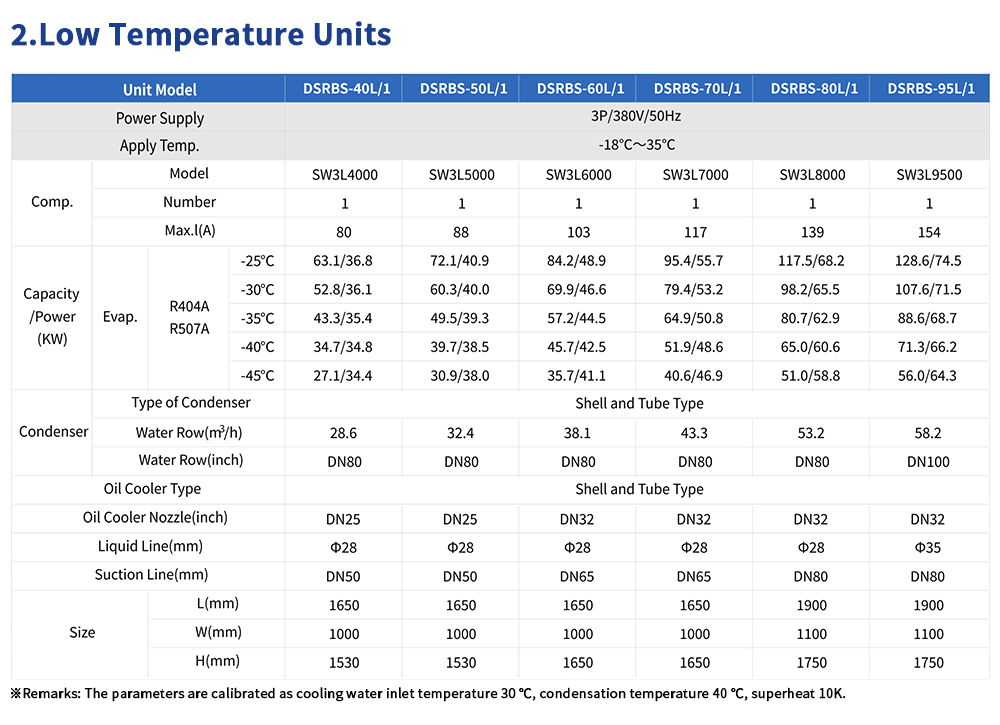Screen dimensions: 1000x725
Task: Click the Power Supply row label
Action: (x=159, y=119)
